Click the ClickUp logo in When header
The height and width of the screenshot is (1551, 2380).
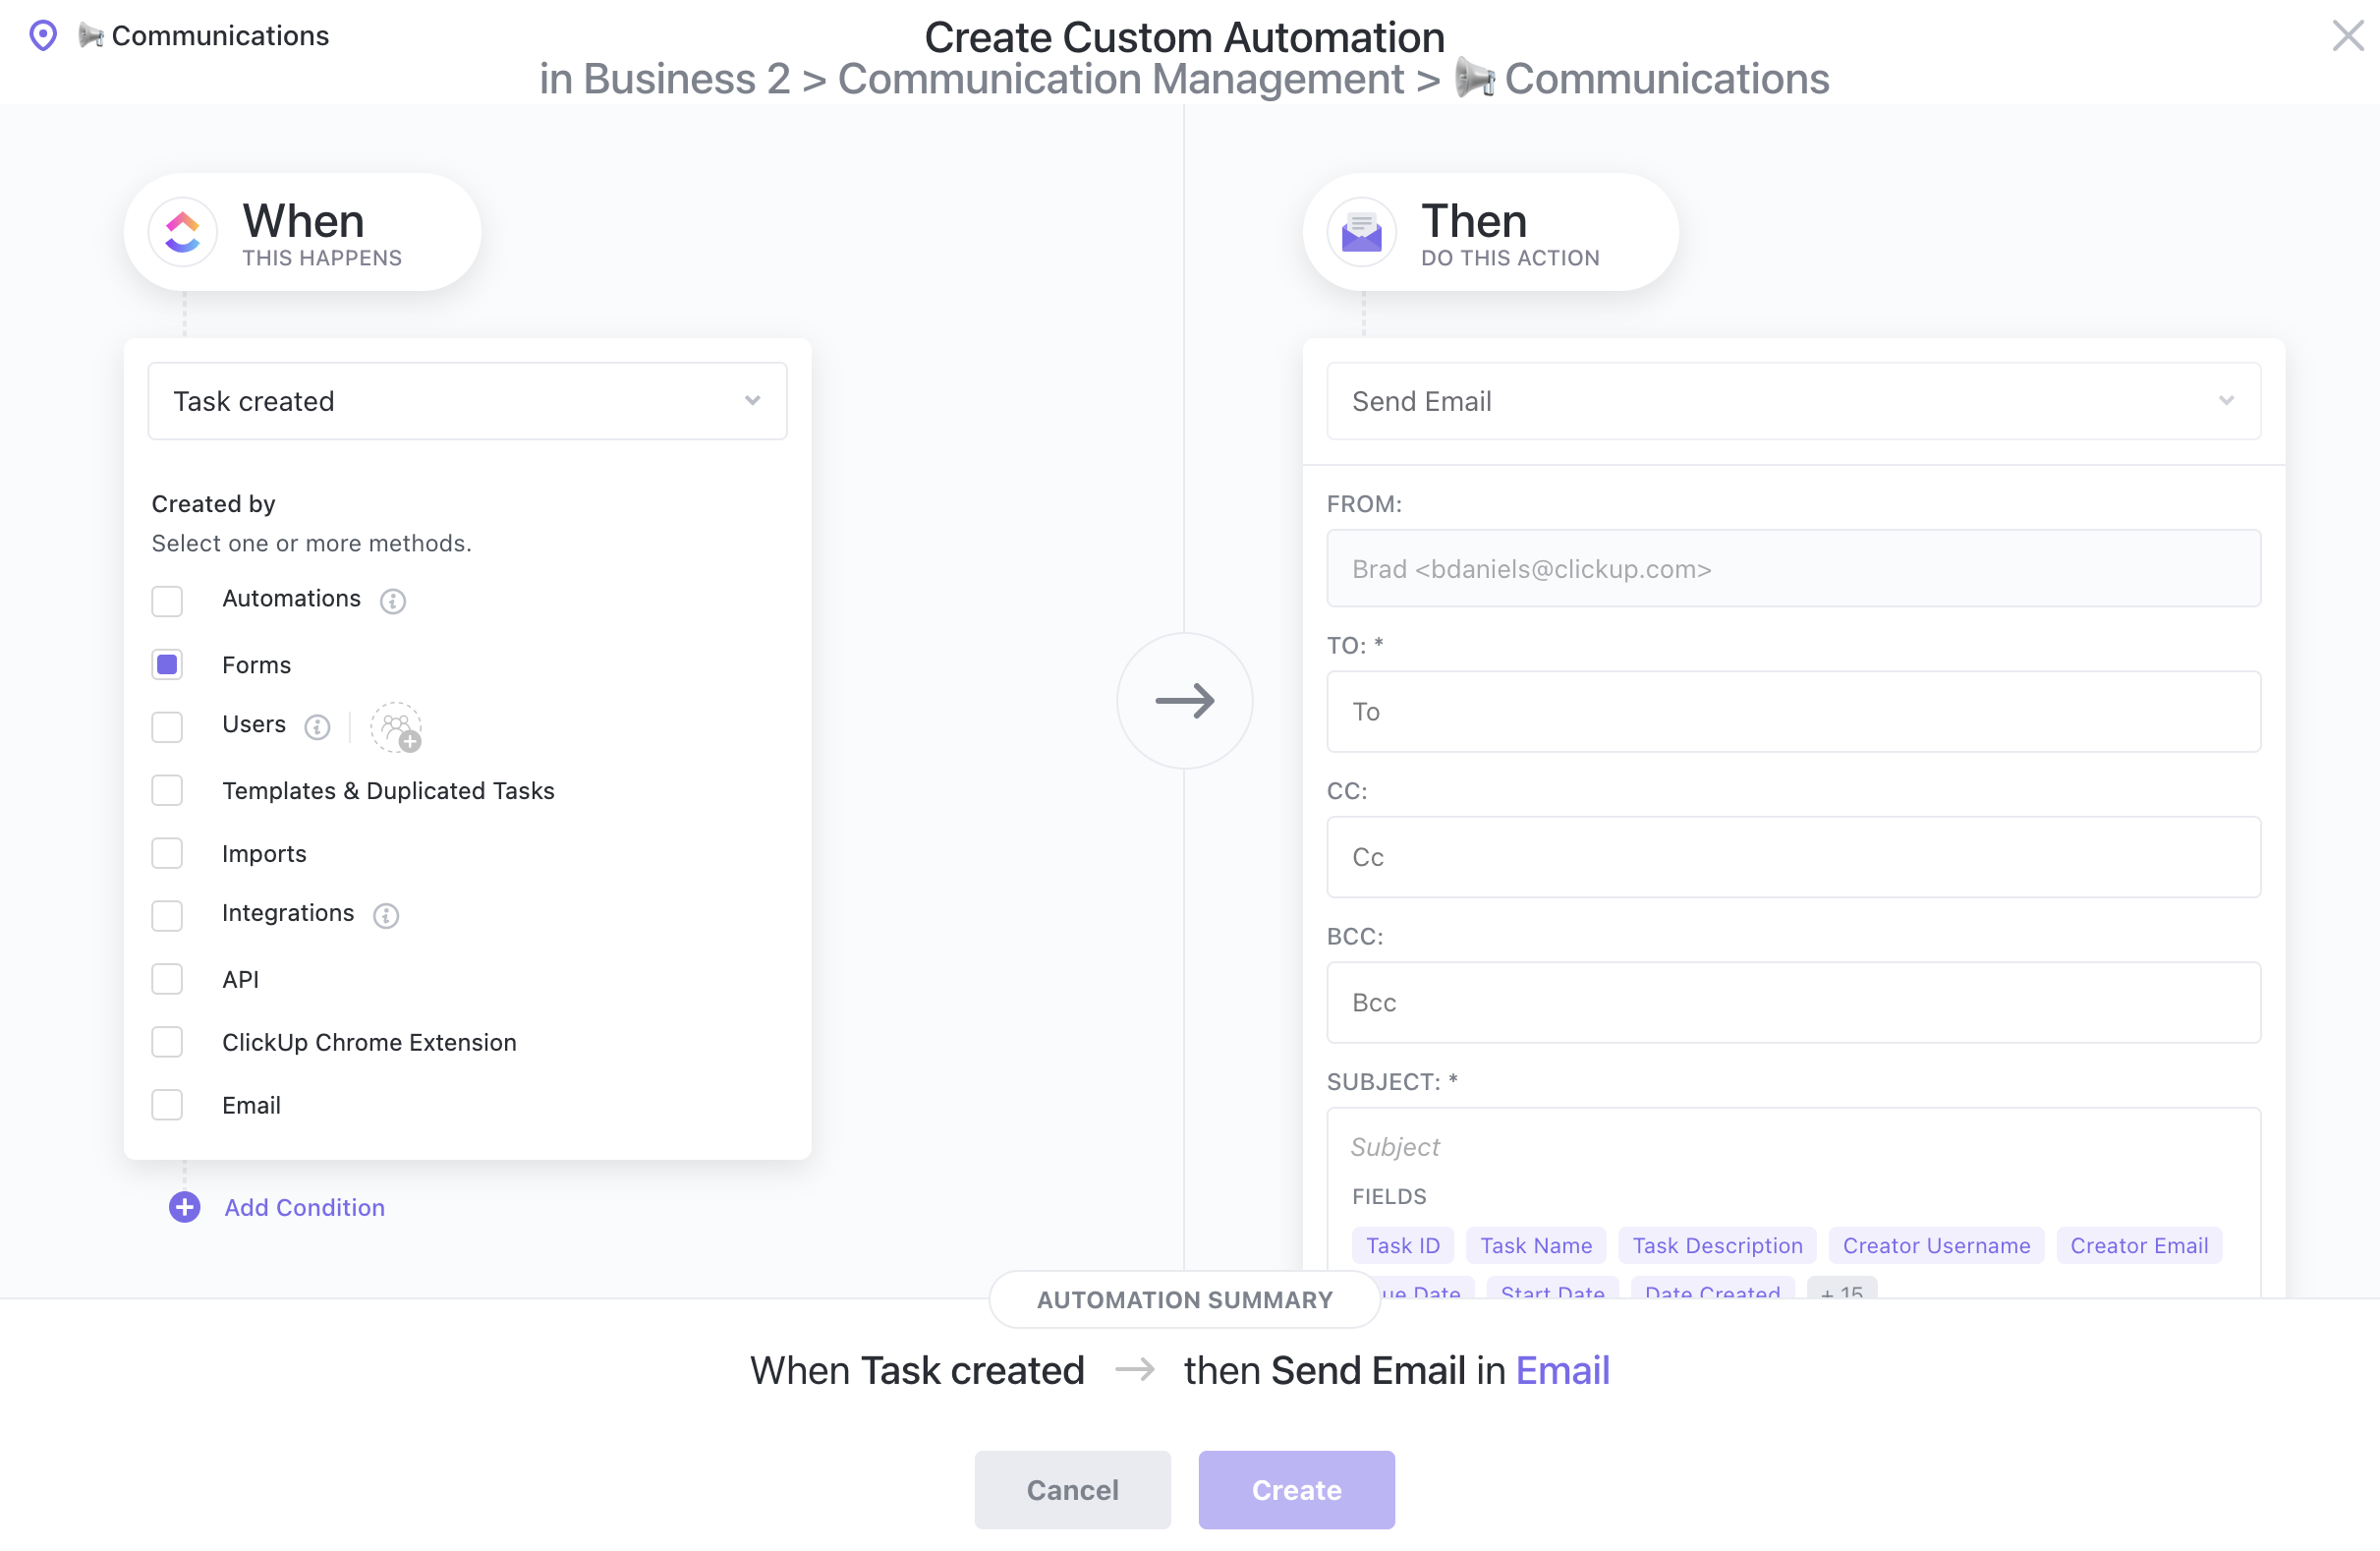tap(183, 232)
